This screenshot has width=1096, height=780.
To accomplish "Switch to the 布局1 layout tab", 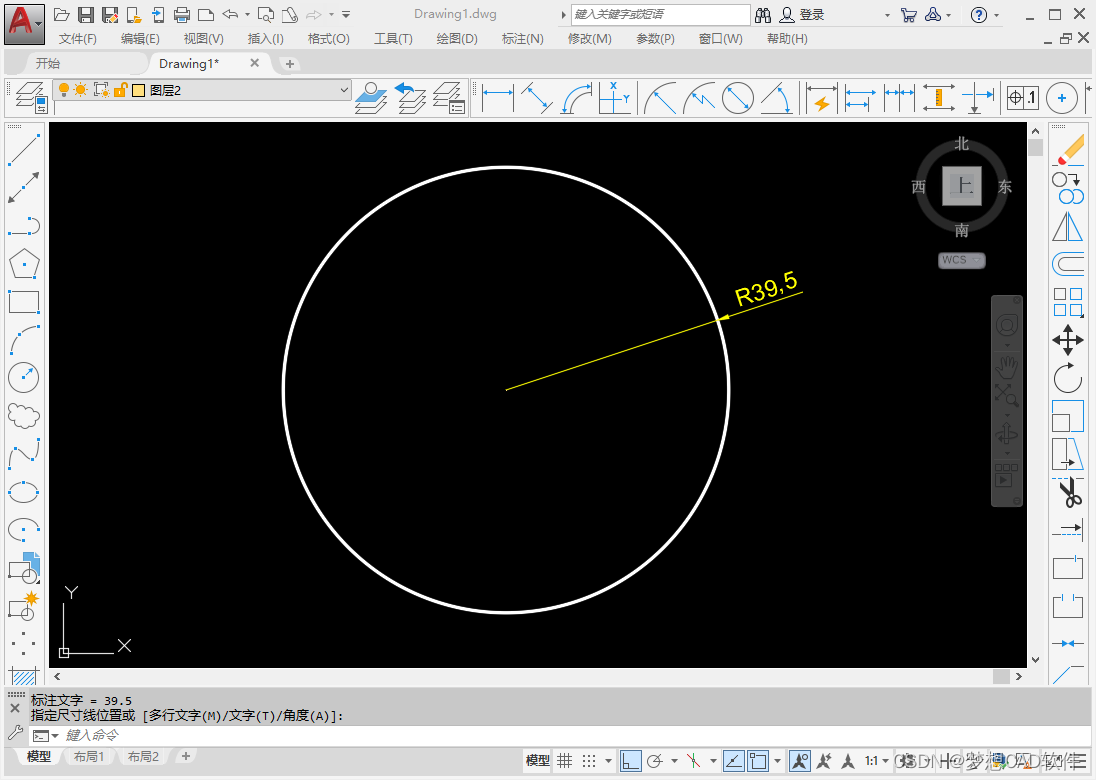I will [89, 756].
